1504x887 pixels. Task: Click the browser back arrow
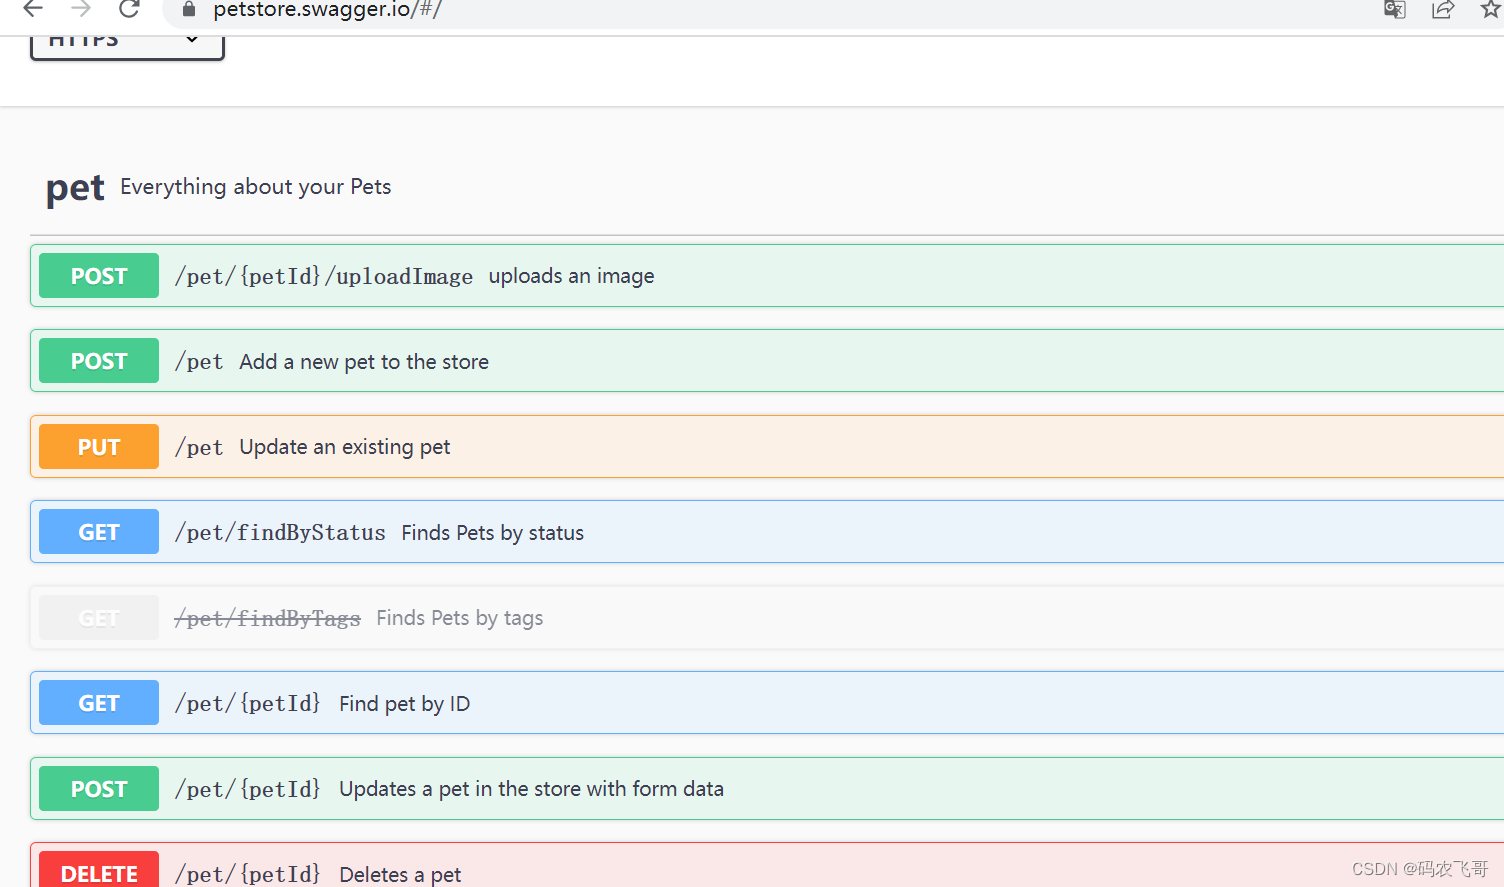point(33,9)
